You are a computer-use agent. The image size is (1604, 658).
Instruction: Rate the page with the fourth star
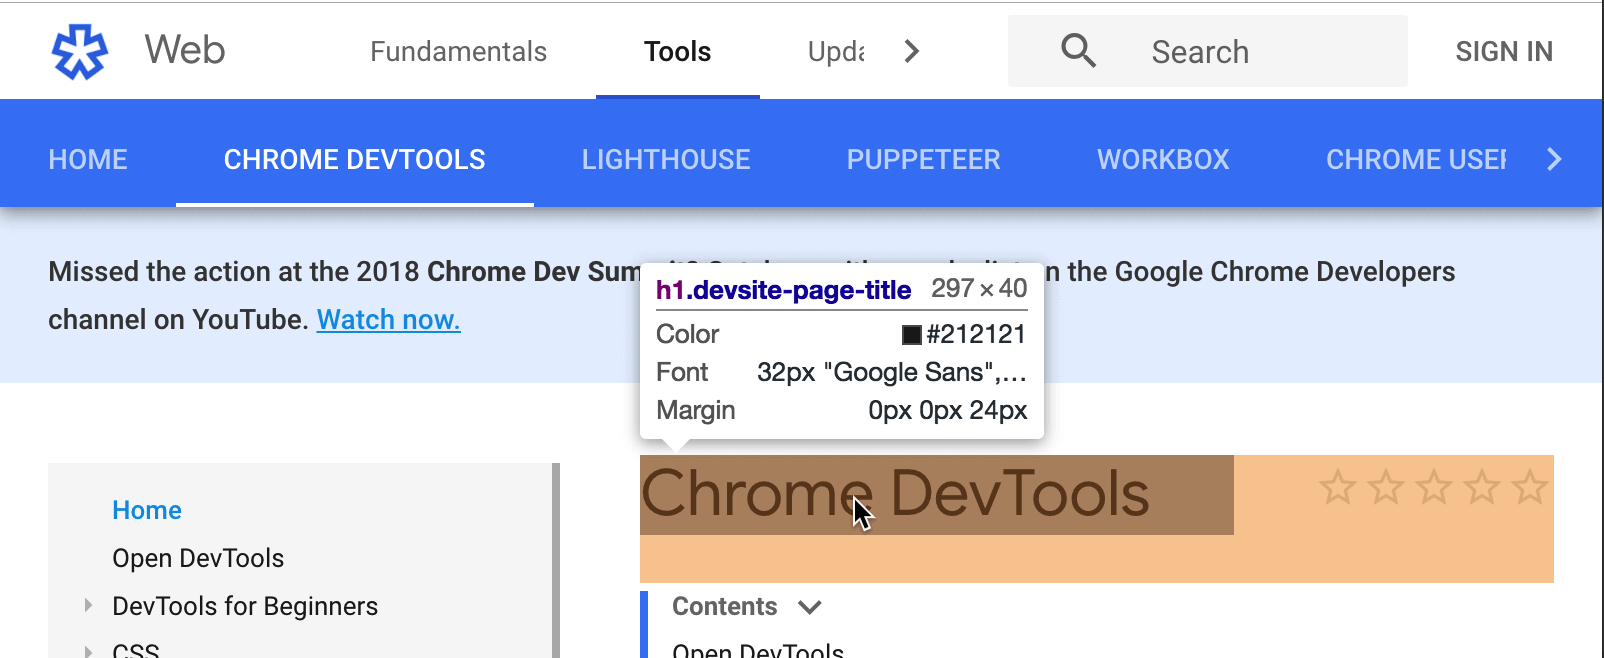click(1482, 488)
